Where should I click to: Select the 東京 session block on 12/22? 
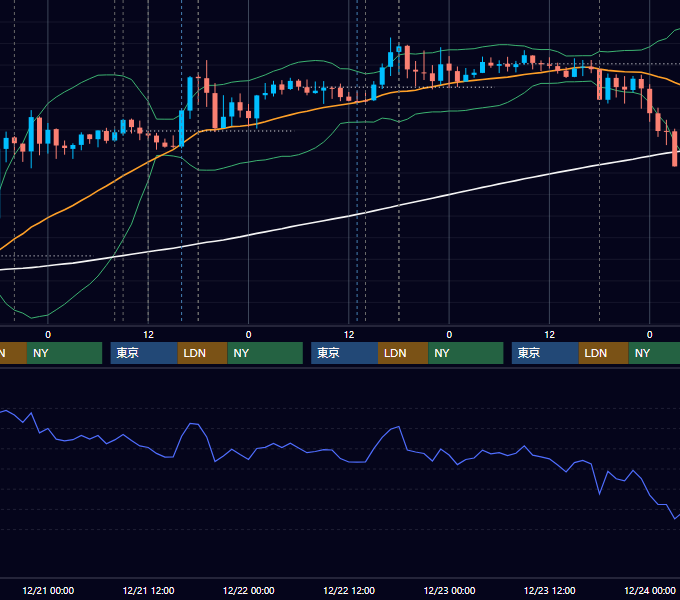(x=345, y=353)
